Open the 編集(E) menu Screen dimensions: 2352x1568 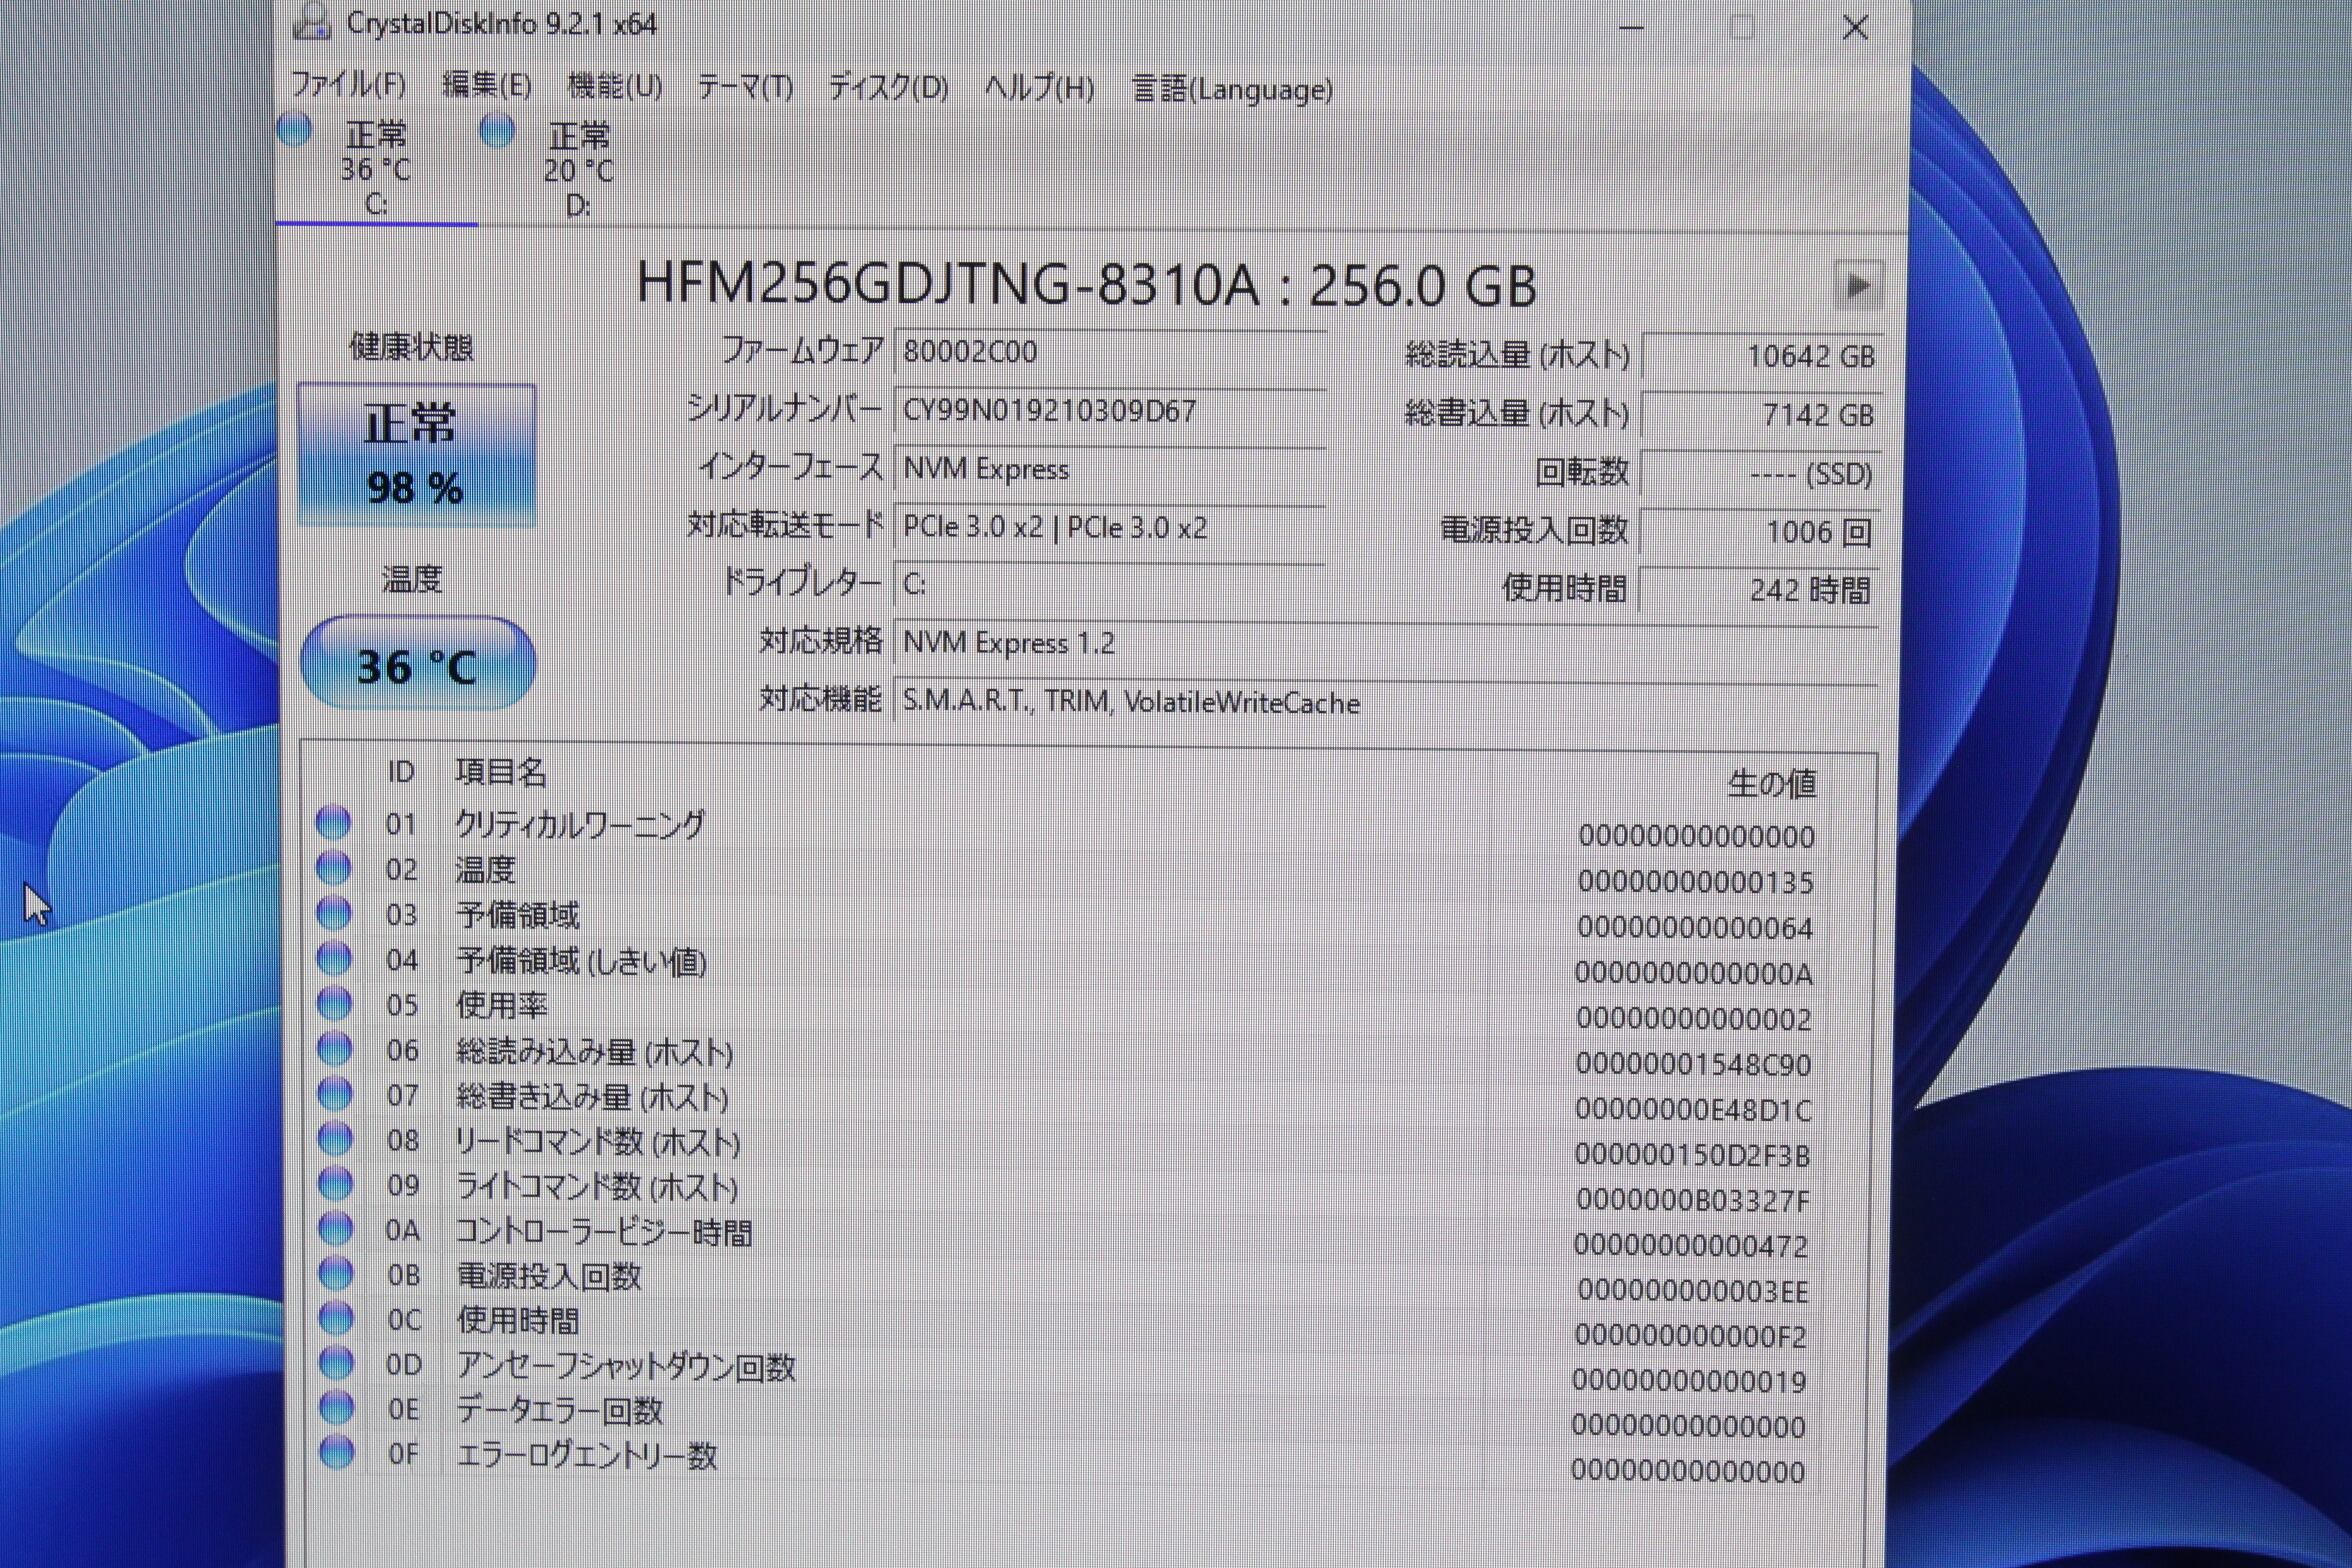[x=487, y=86]
